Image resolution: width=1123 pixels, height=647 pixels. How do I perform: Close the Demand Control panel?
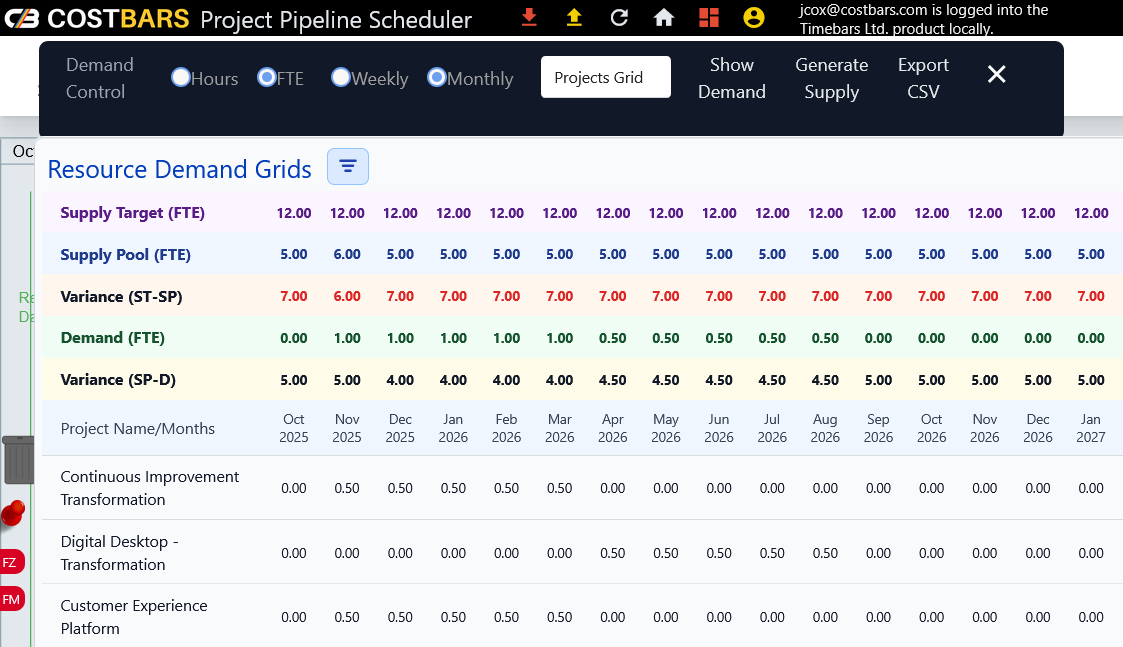(x=996, y=74)
